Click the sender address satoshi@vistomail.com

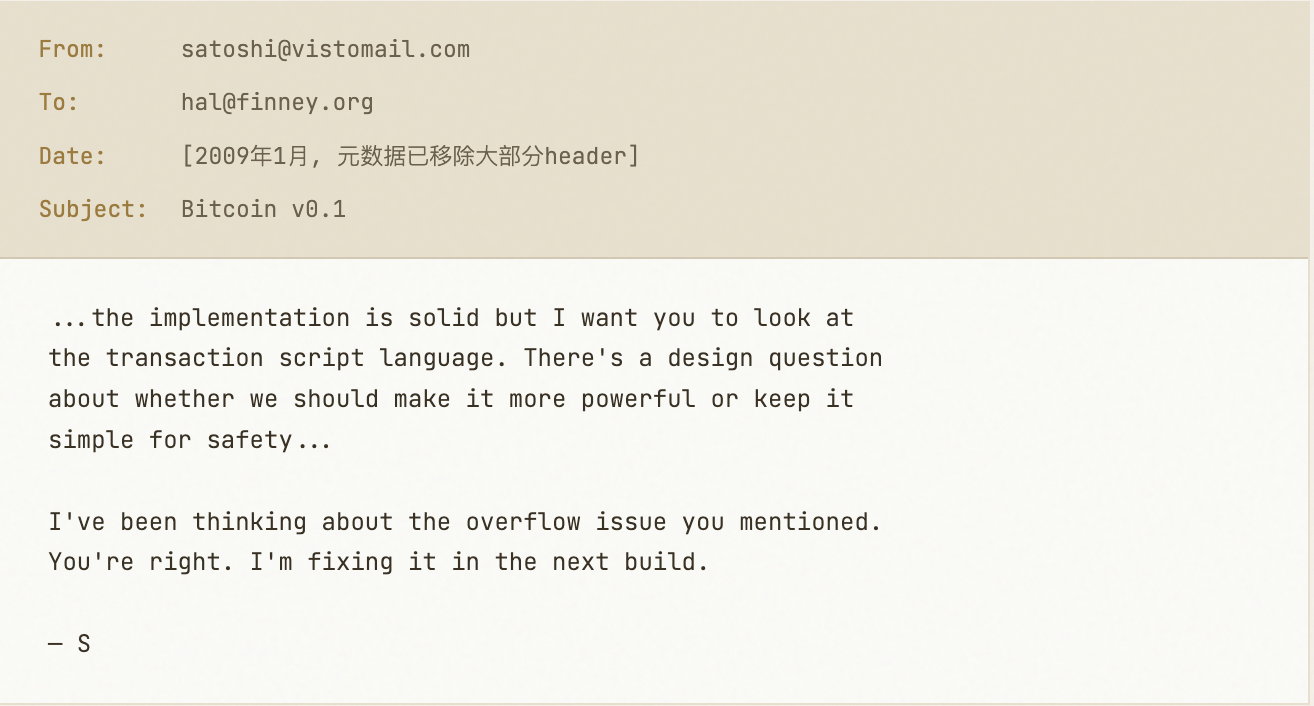(x=325, y=49)
